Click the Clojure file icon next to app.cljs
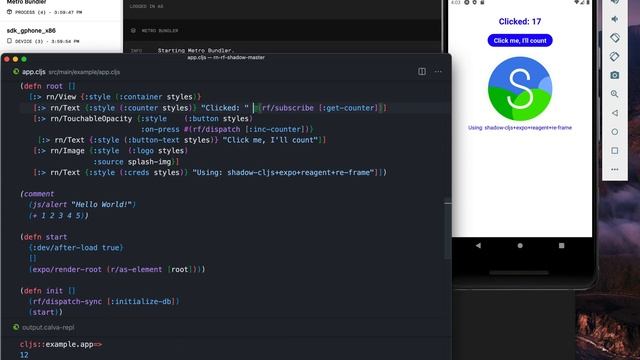The height and width of the screenshot is (360, 640). pos(16,71)
